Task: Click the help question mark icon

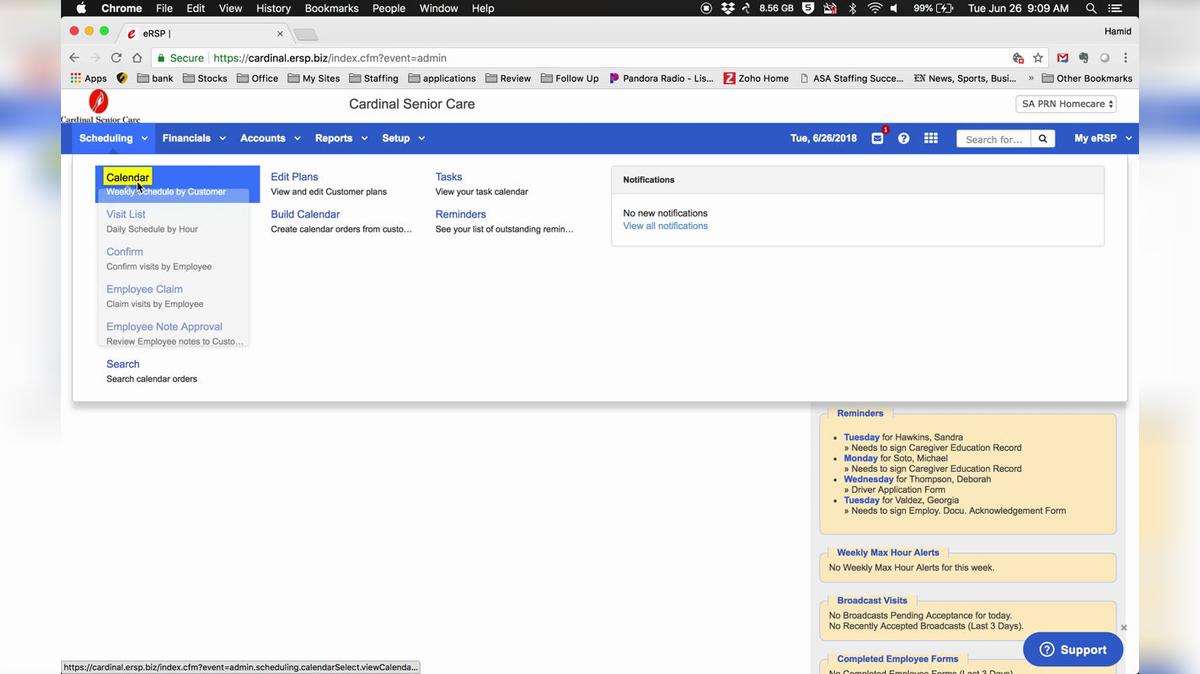Action: click(x=903, y=138)
